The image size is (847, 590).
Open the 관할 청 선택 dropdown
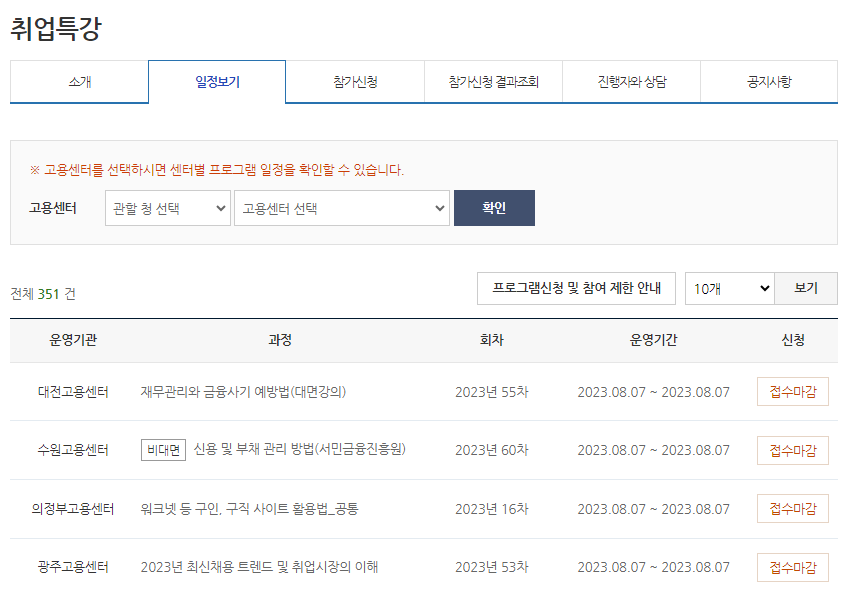pyautogui.click(x=167, y=208)
